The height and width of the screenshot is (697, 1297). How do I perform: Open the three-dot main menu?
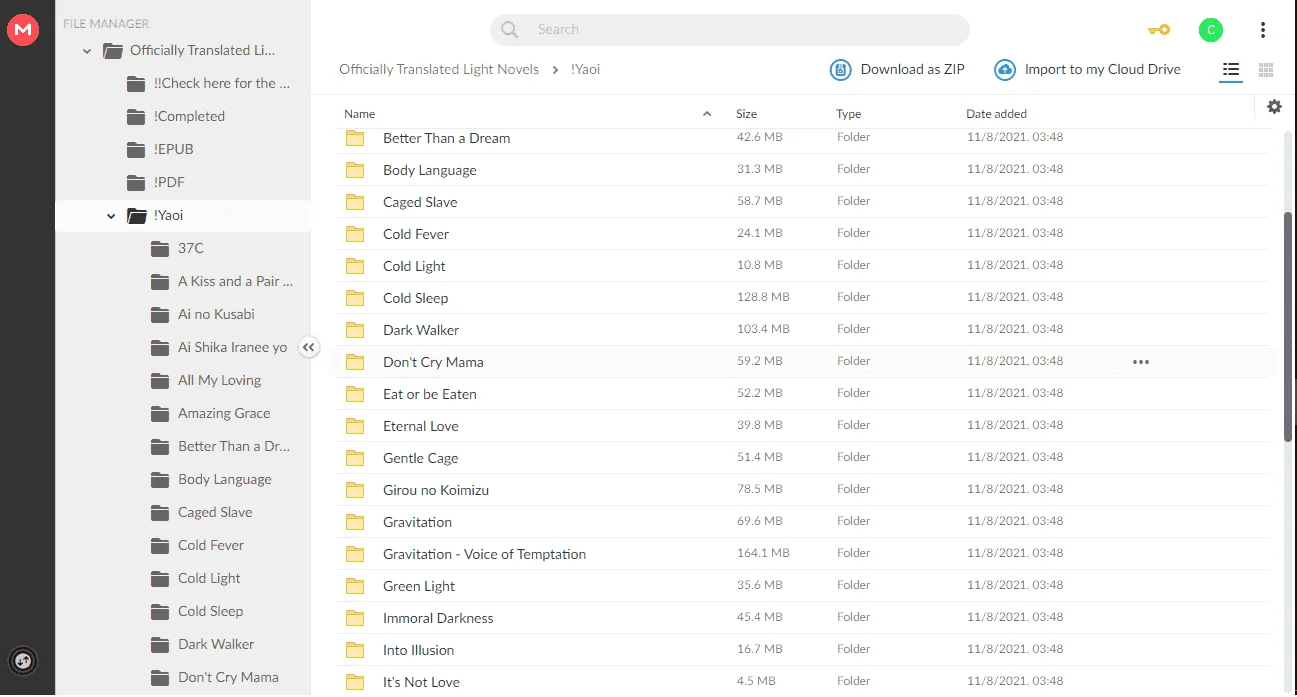pos(1263,30)
